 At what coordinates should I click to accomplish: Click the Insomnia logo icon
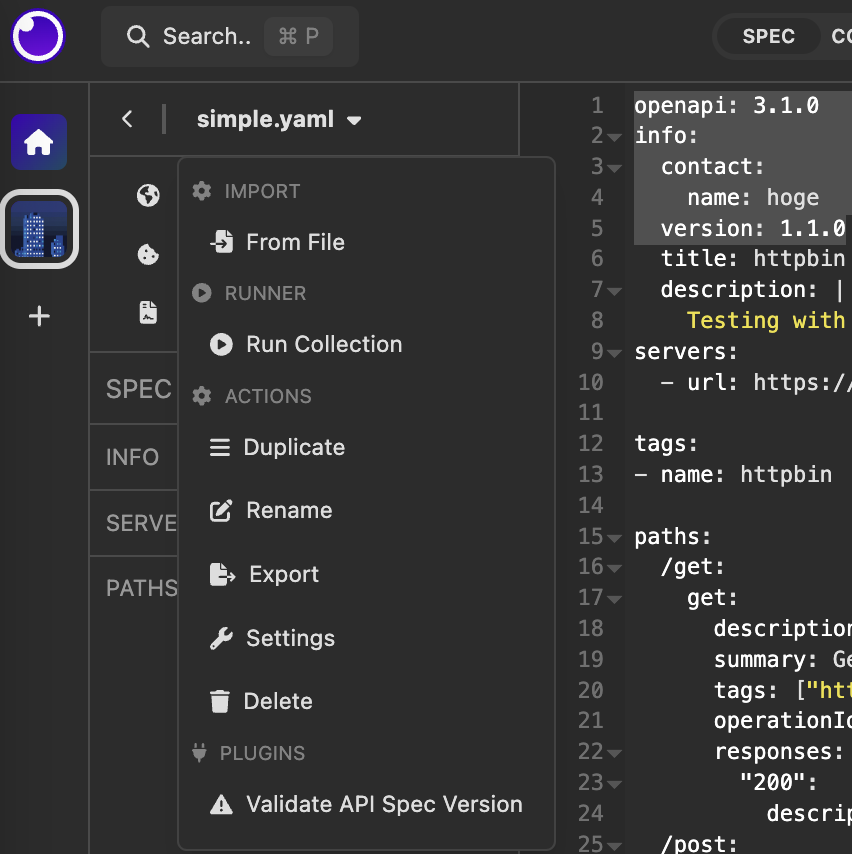coord(38,36)
